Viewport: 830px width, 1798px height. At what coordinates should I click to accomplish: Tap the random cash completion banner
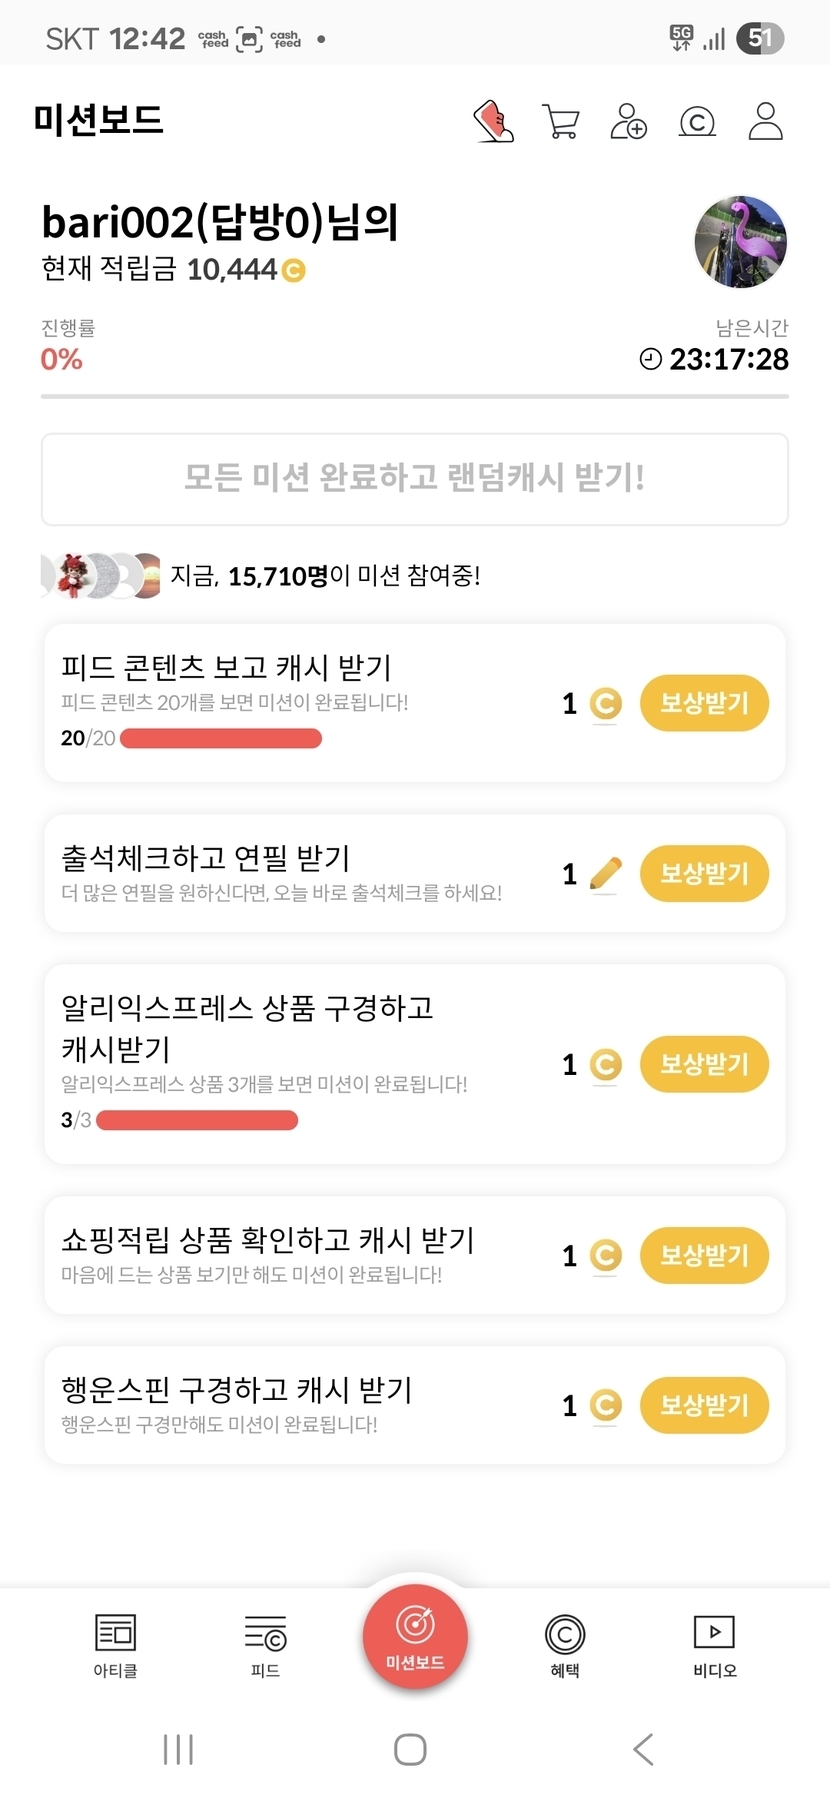tap(415, 479)
